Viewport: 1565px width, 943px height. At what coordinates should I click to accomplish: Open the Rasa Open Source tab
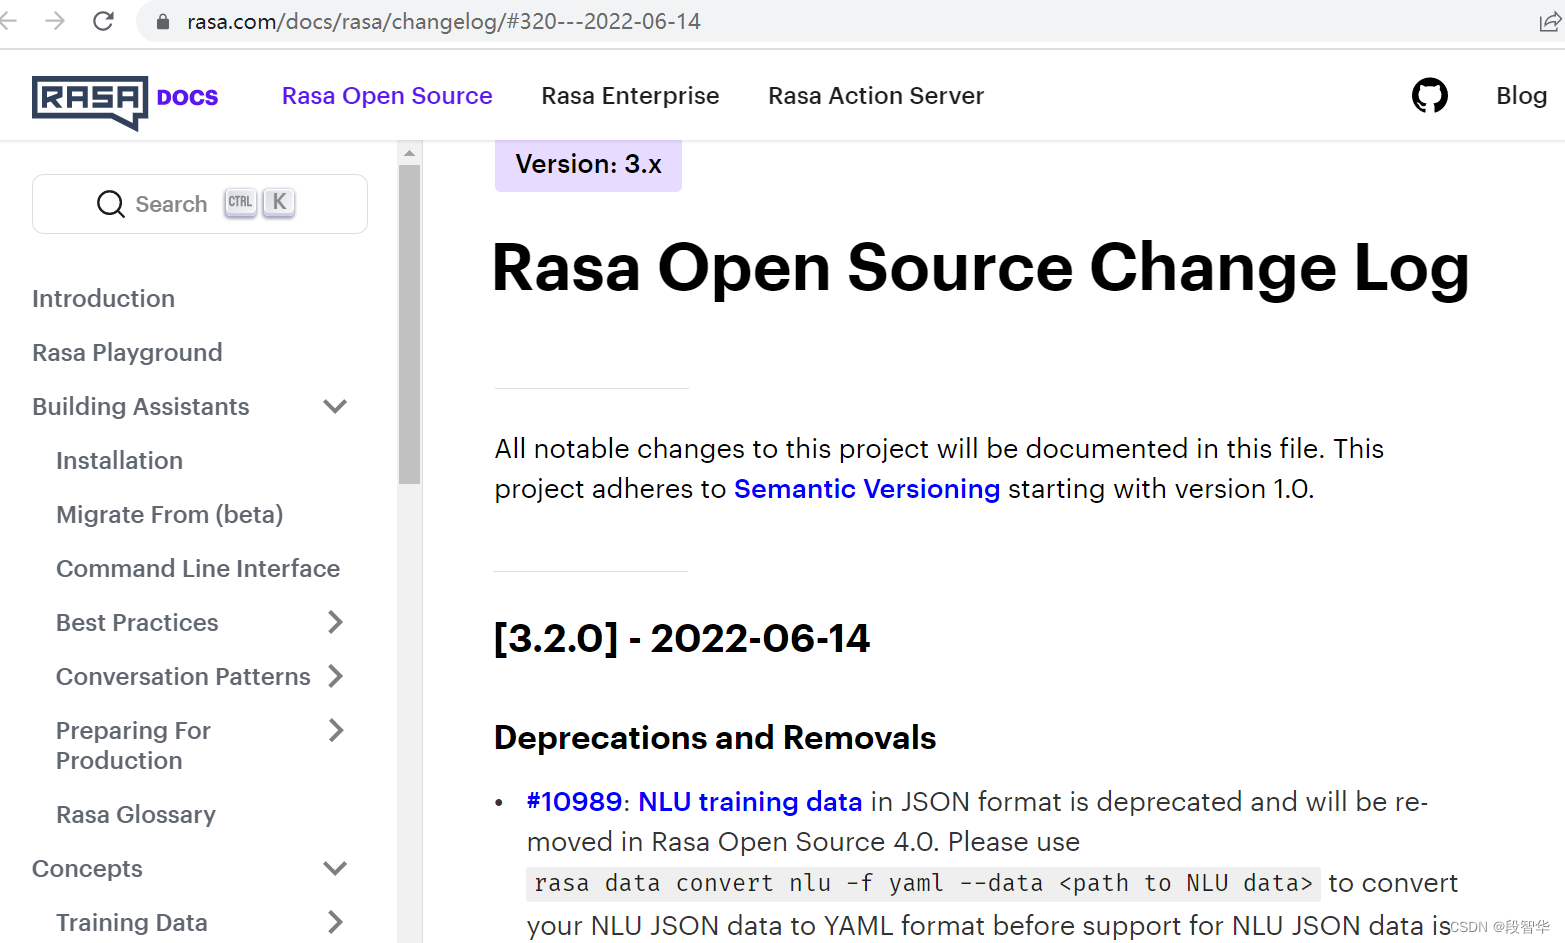[x=387, y=96]
